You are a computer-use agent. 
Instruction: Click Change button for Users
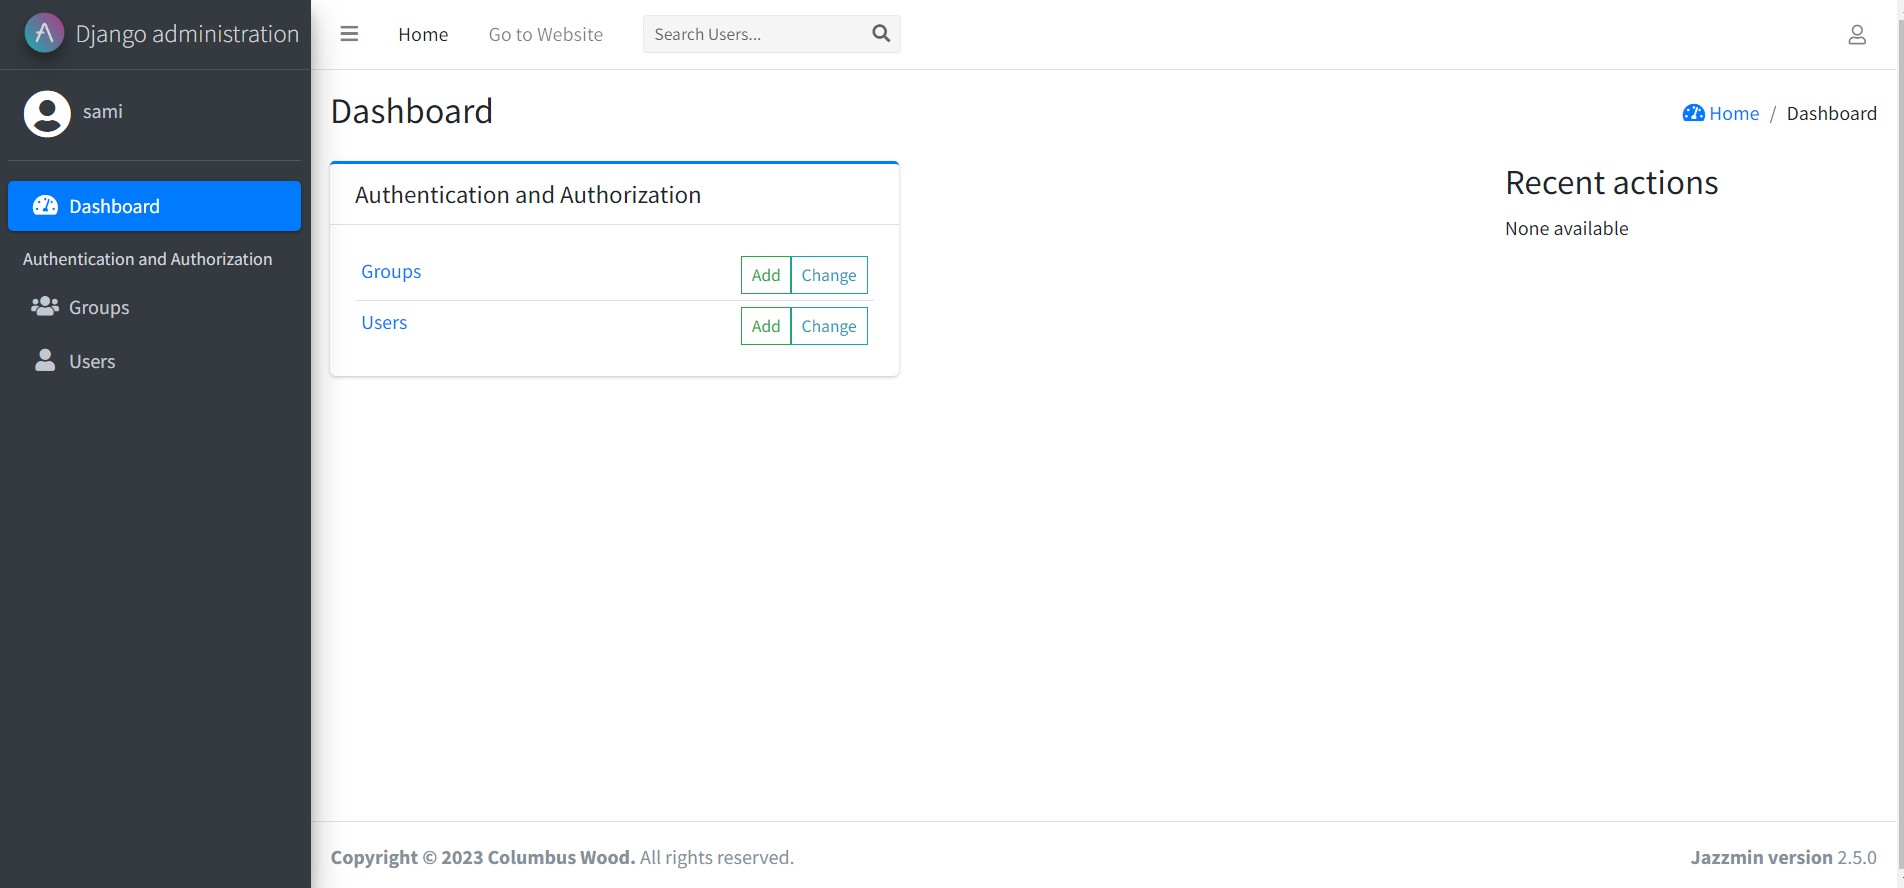tap(829, 326)
